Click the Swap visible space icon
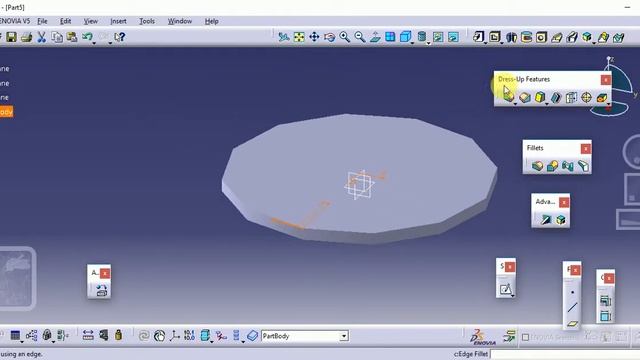This screenshot has height=360, width=640. (453, 37)
